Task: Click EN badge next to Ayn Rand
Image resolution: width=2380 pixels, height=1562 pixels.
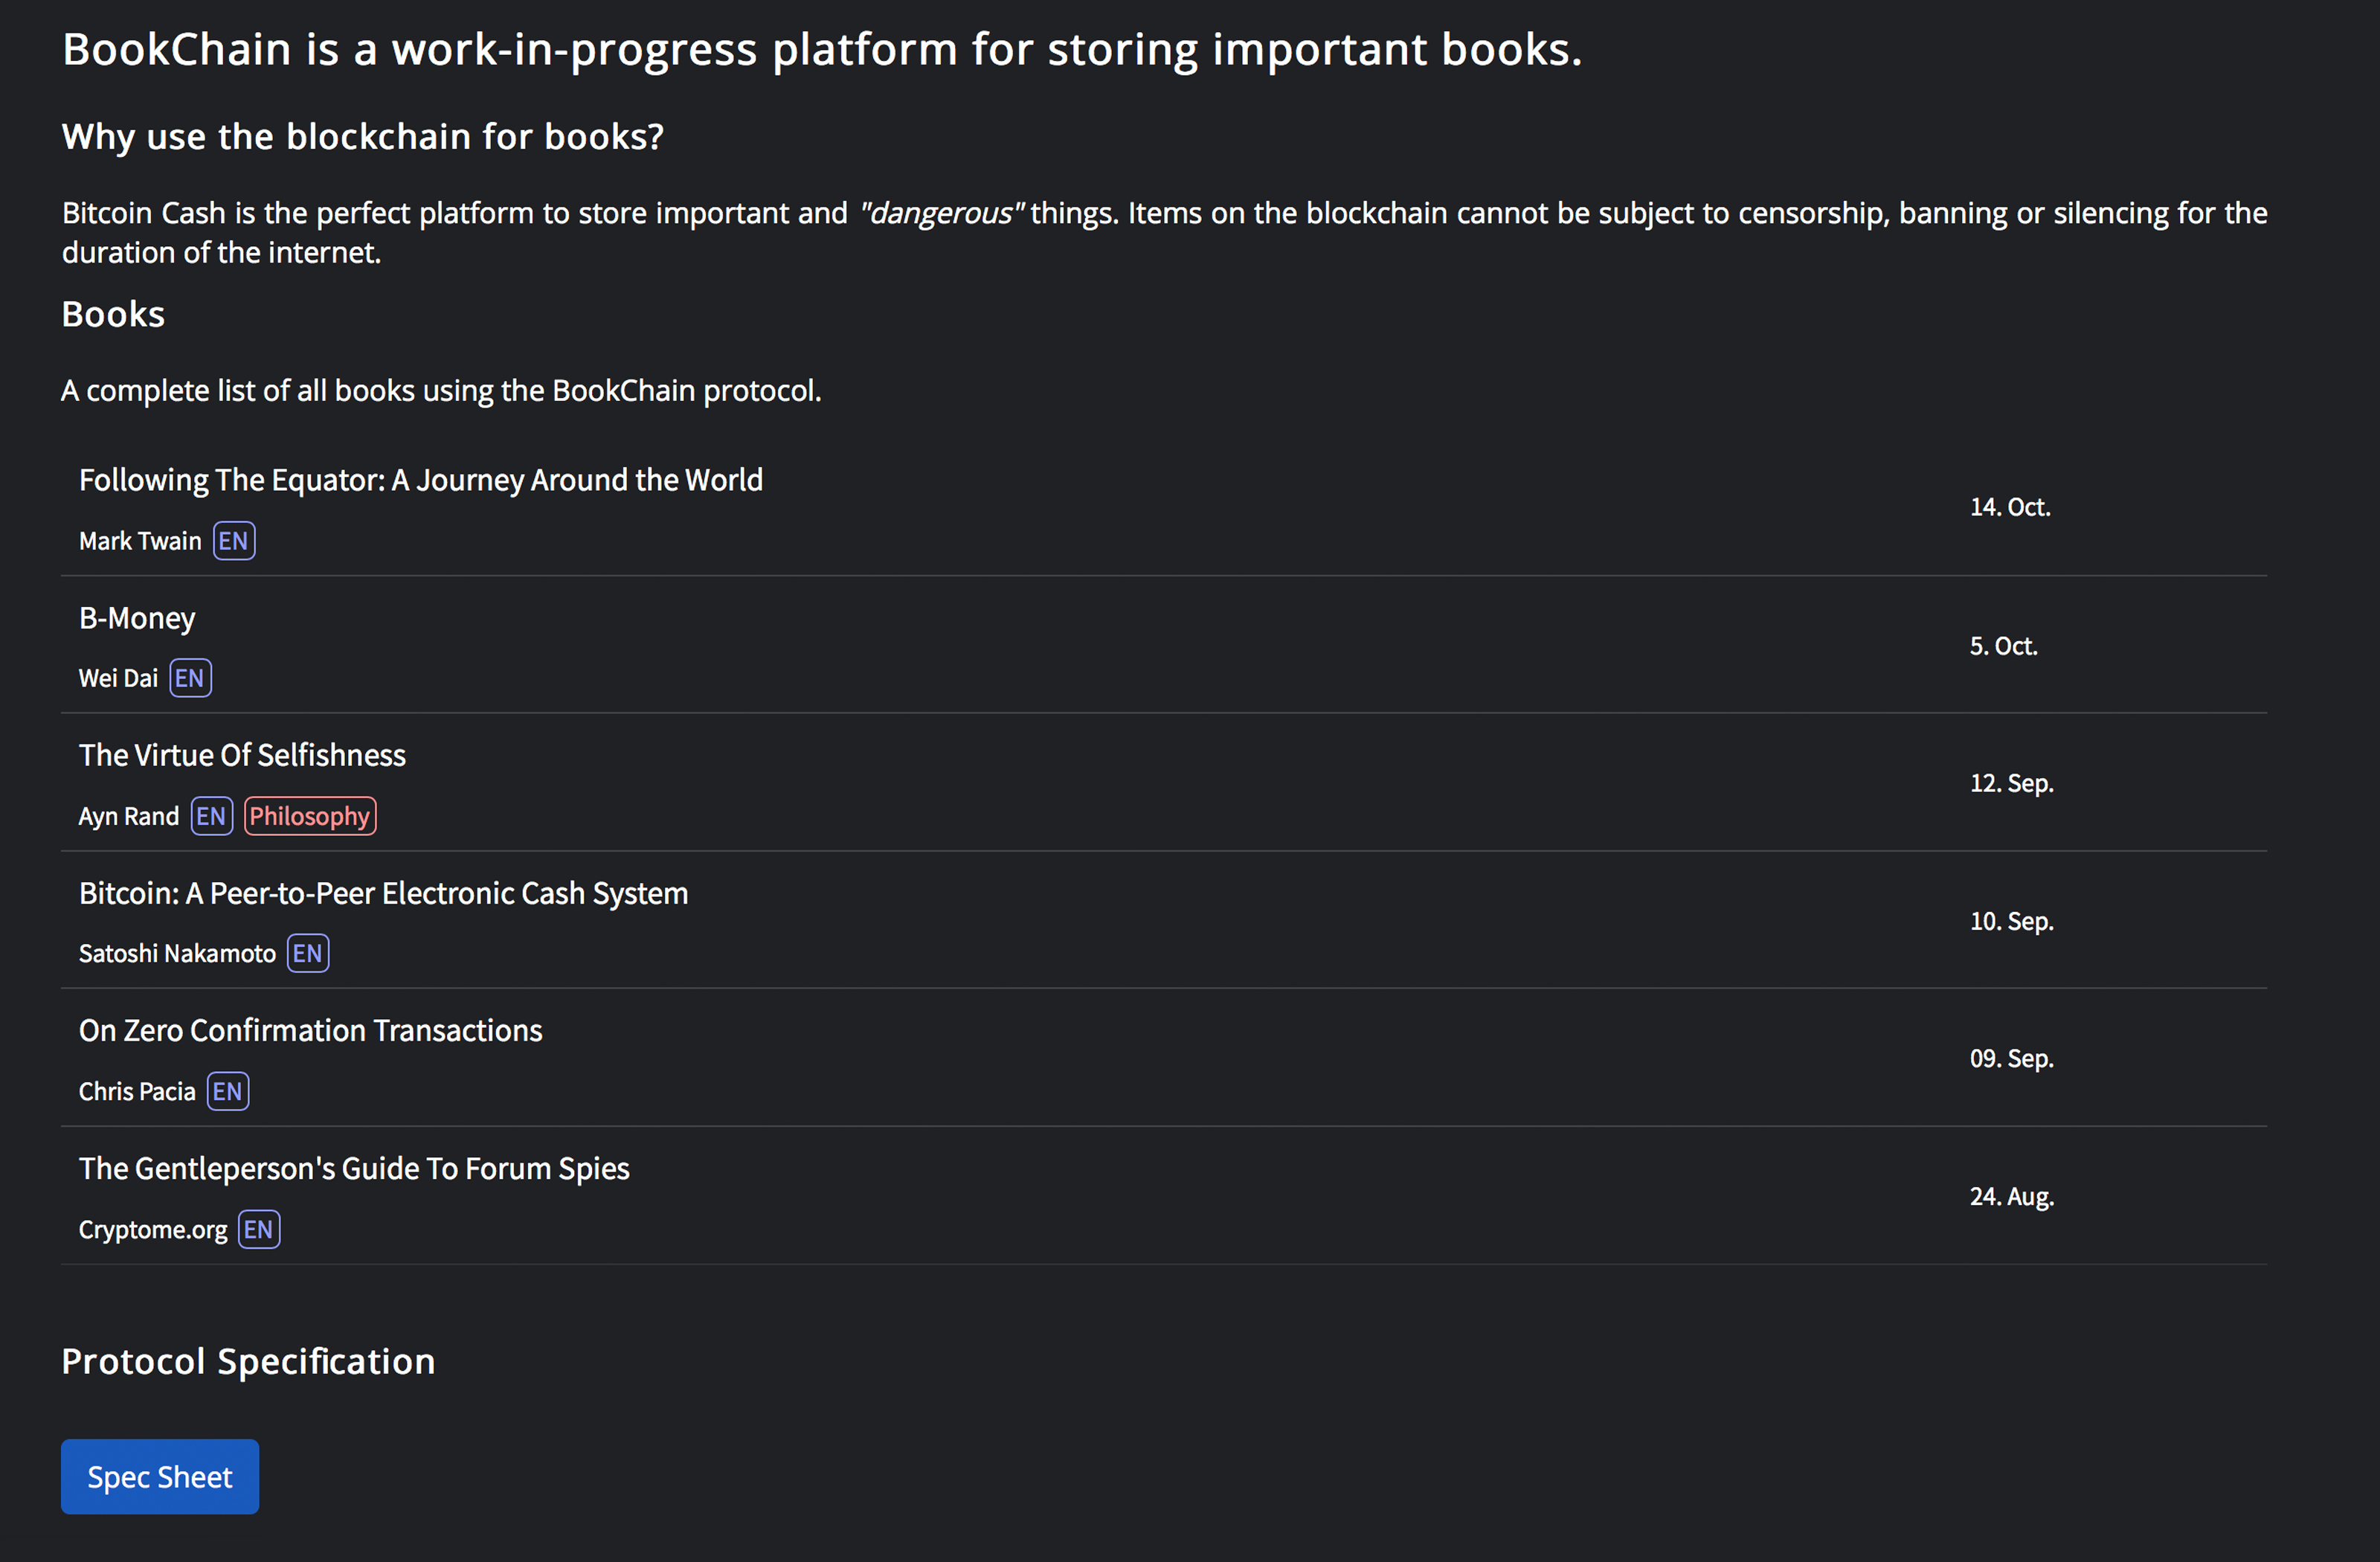Action: 212,816
